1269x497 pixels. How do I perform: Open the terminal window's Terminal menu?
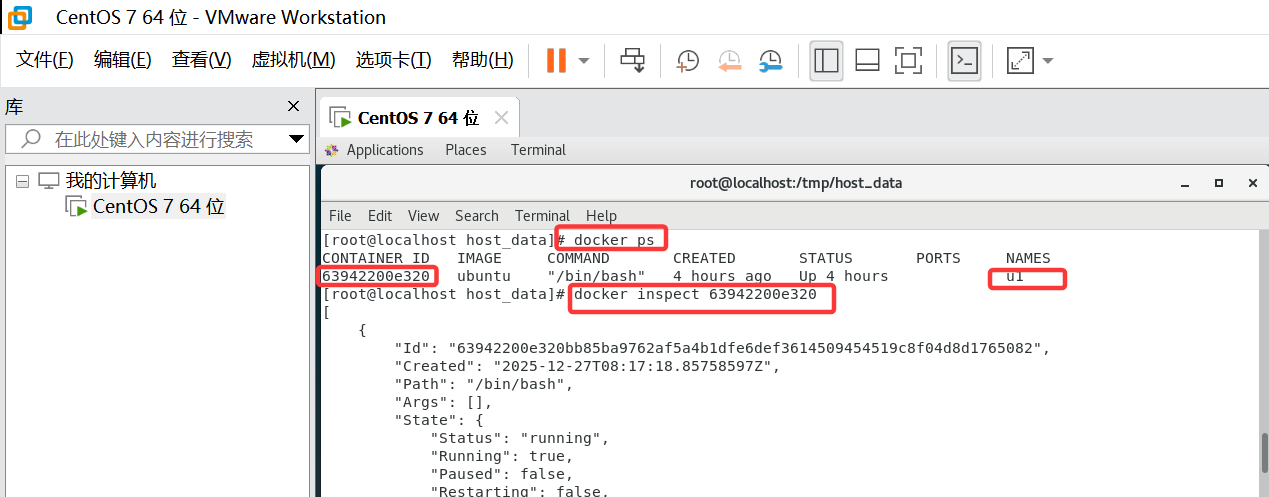tap(542, 216)
